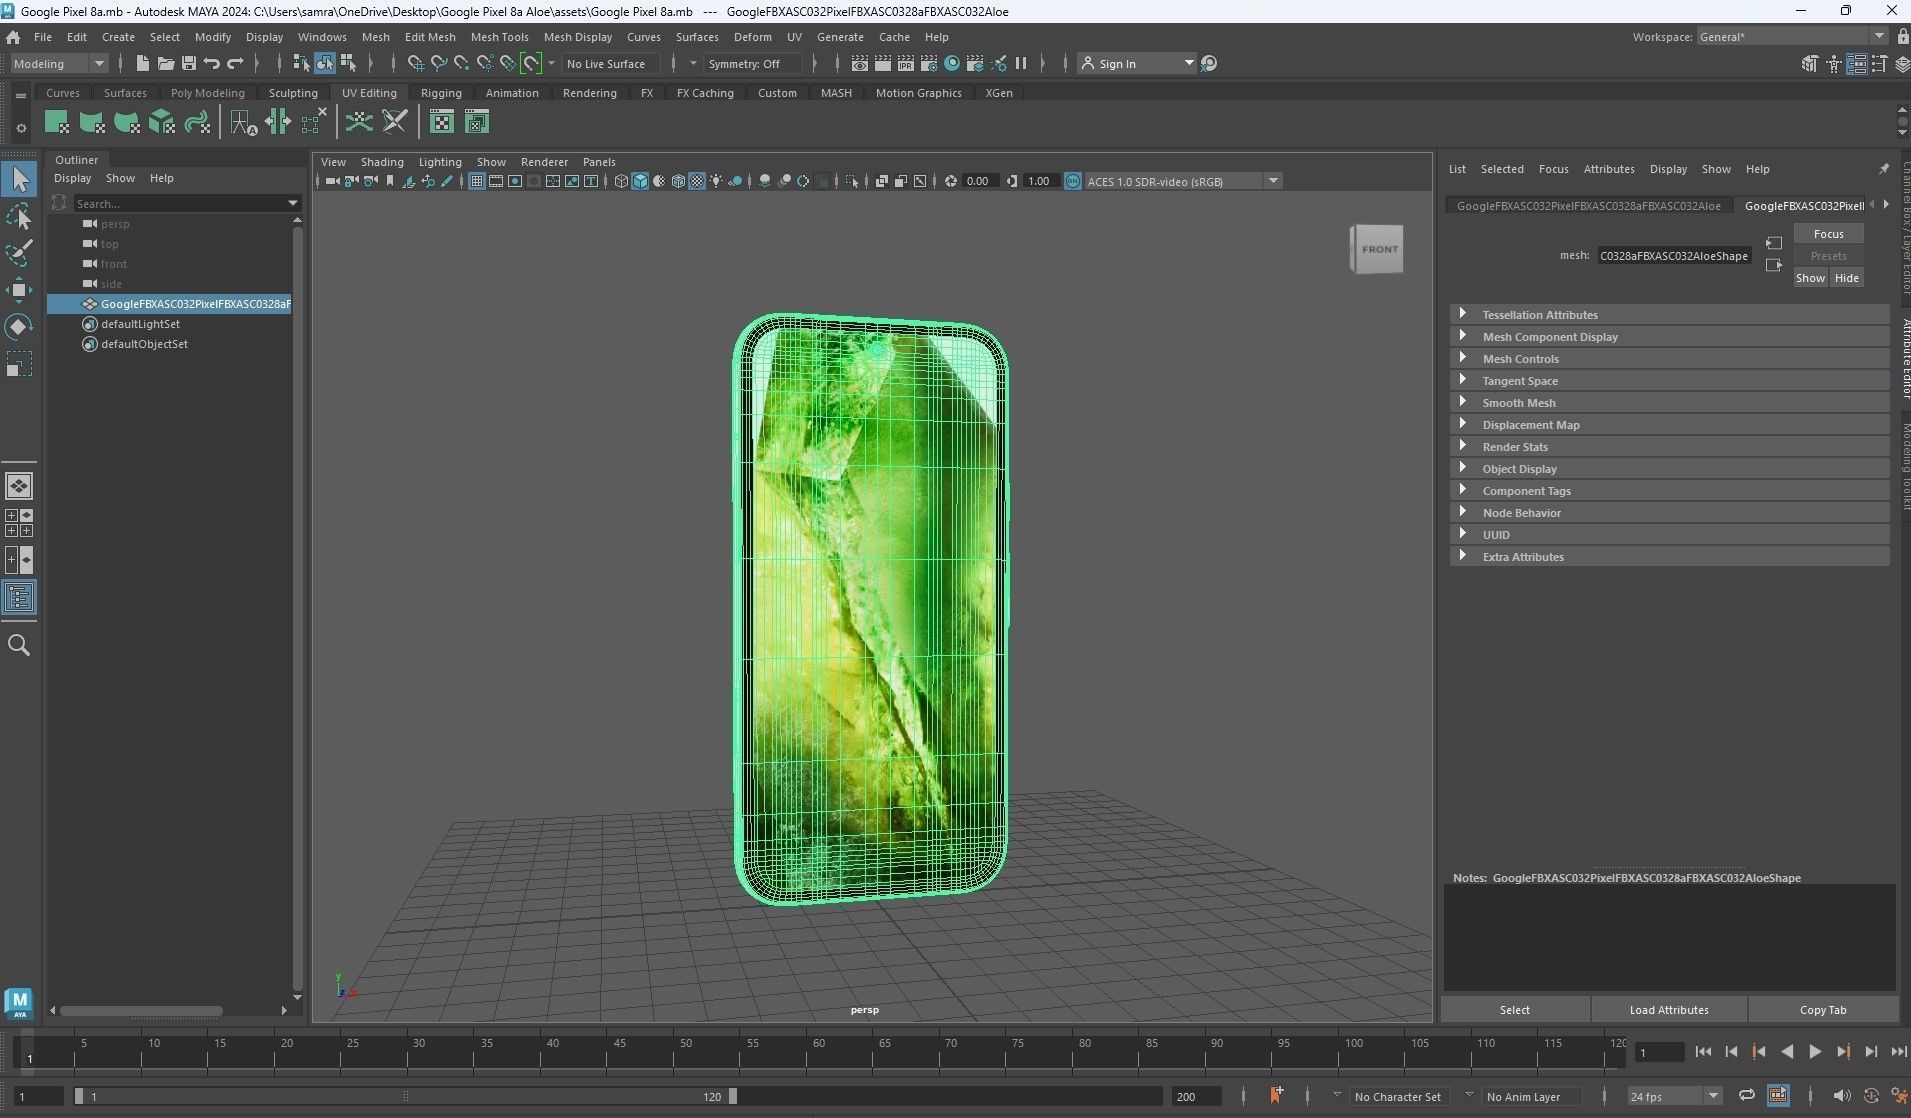Open the Deform menu
1911x1118 pixels.
tap(752, 37)
